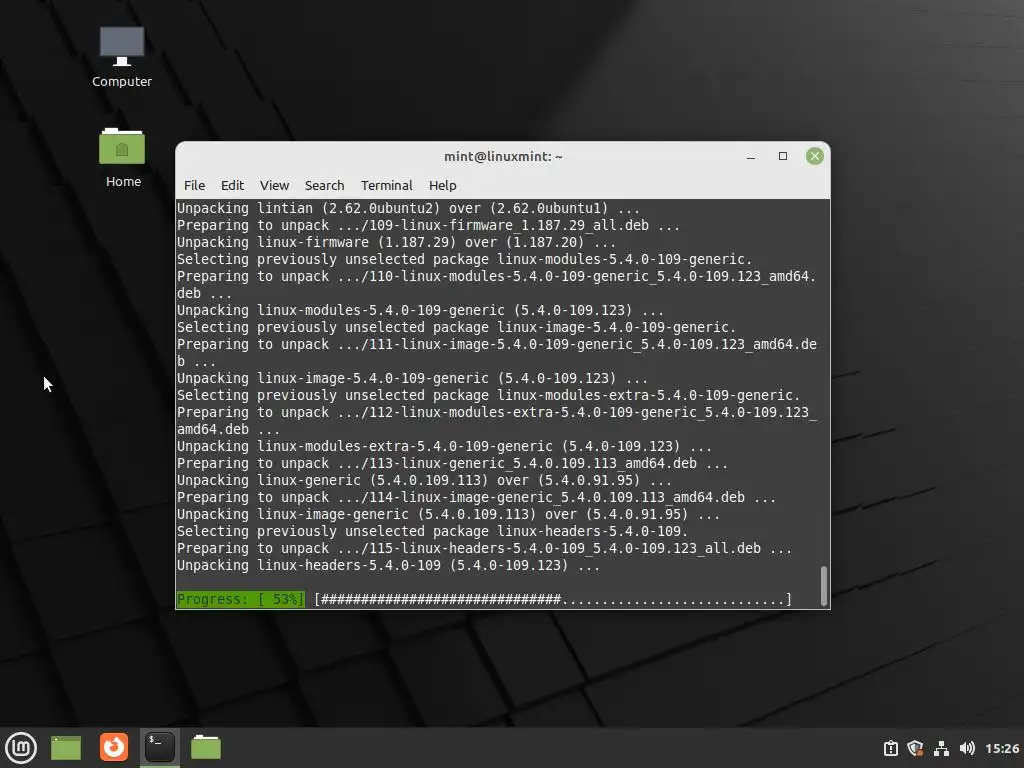The width and height of the screenshot is (1024, 768).
Task: Click 'Unpacking linux-modules-5.4.0-109-generic' line
Action: tap(421, 310)
